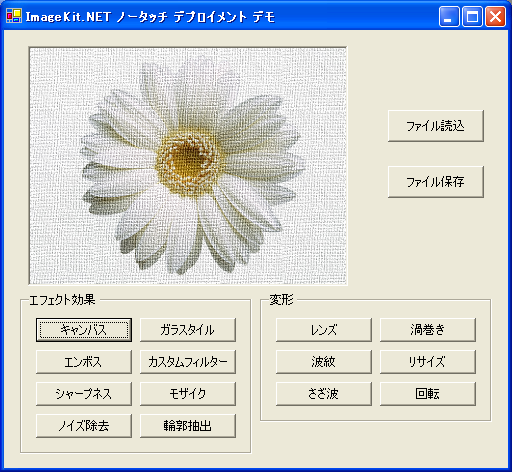The width and height of the screenshot is (512, 472).
Task: Click the daisy flower image preview
Action: click(x=188, y=166)
